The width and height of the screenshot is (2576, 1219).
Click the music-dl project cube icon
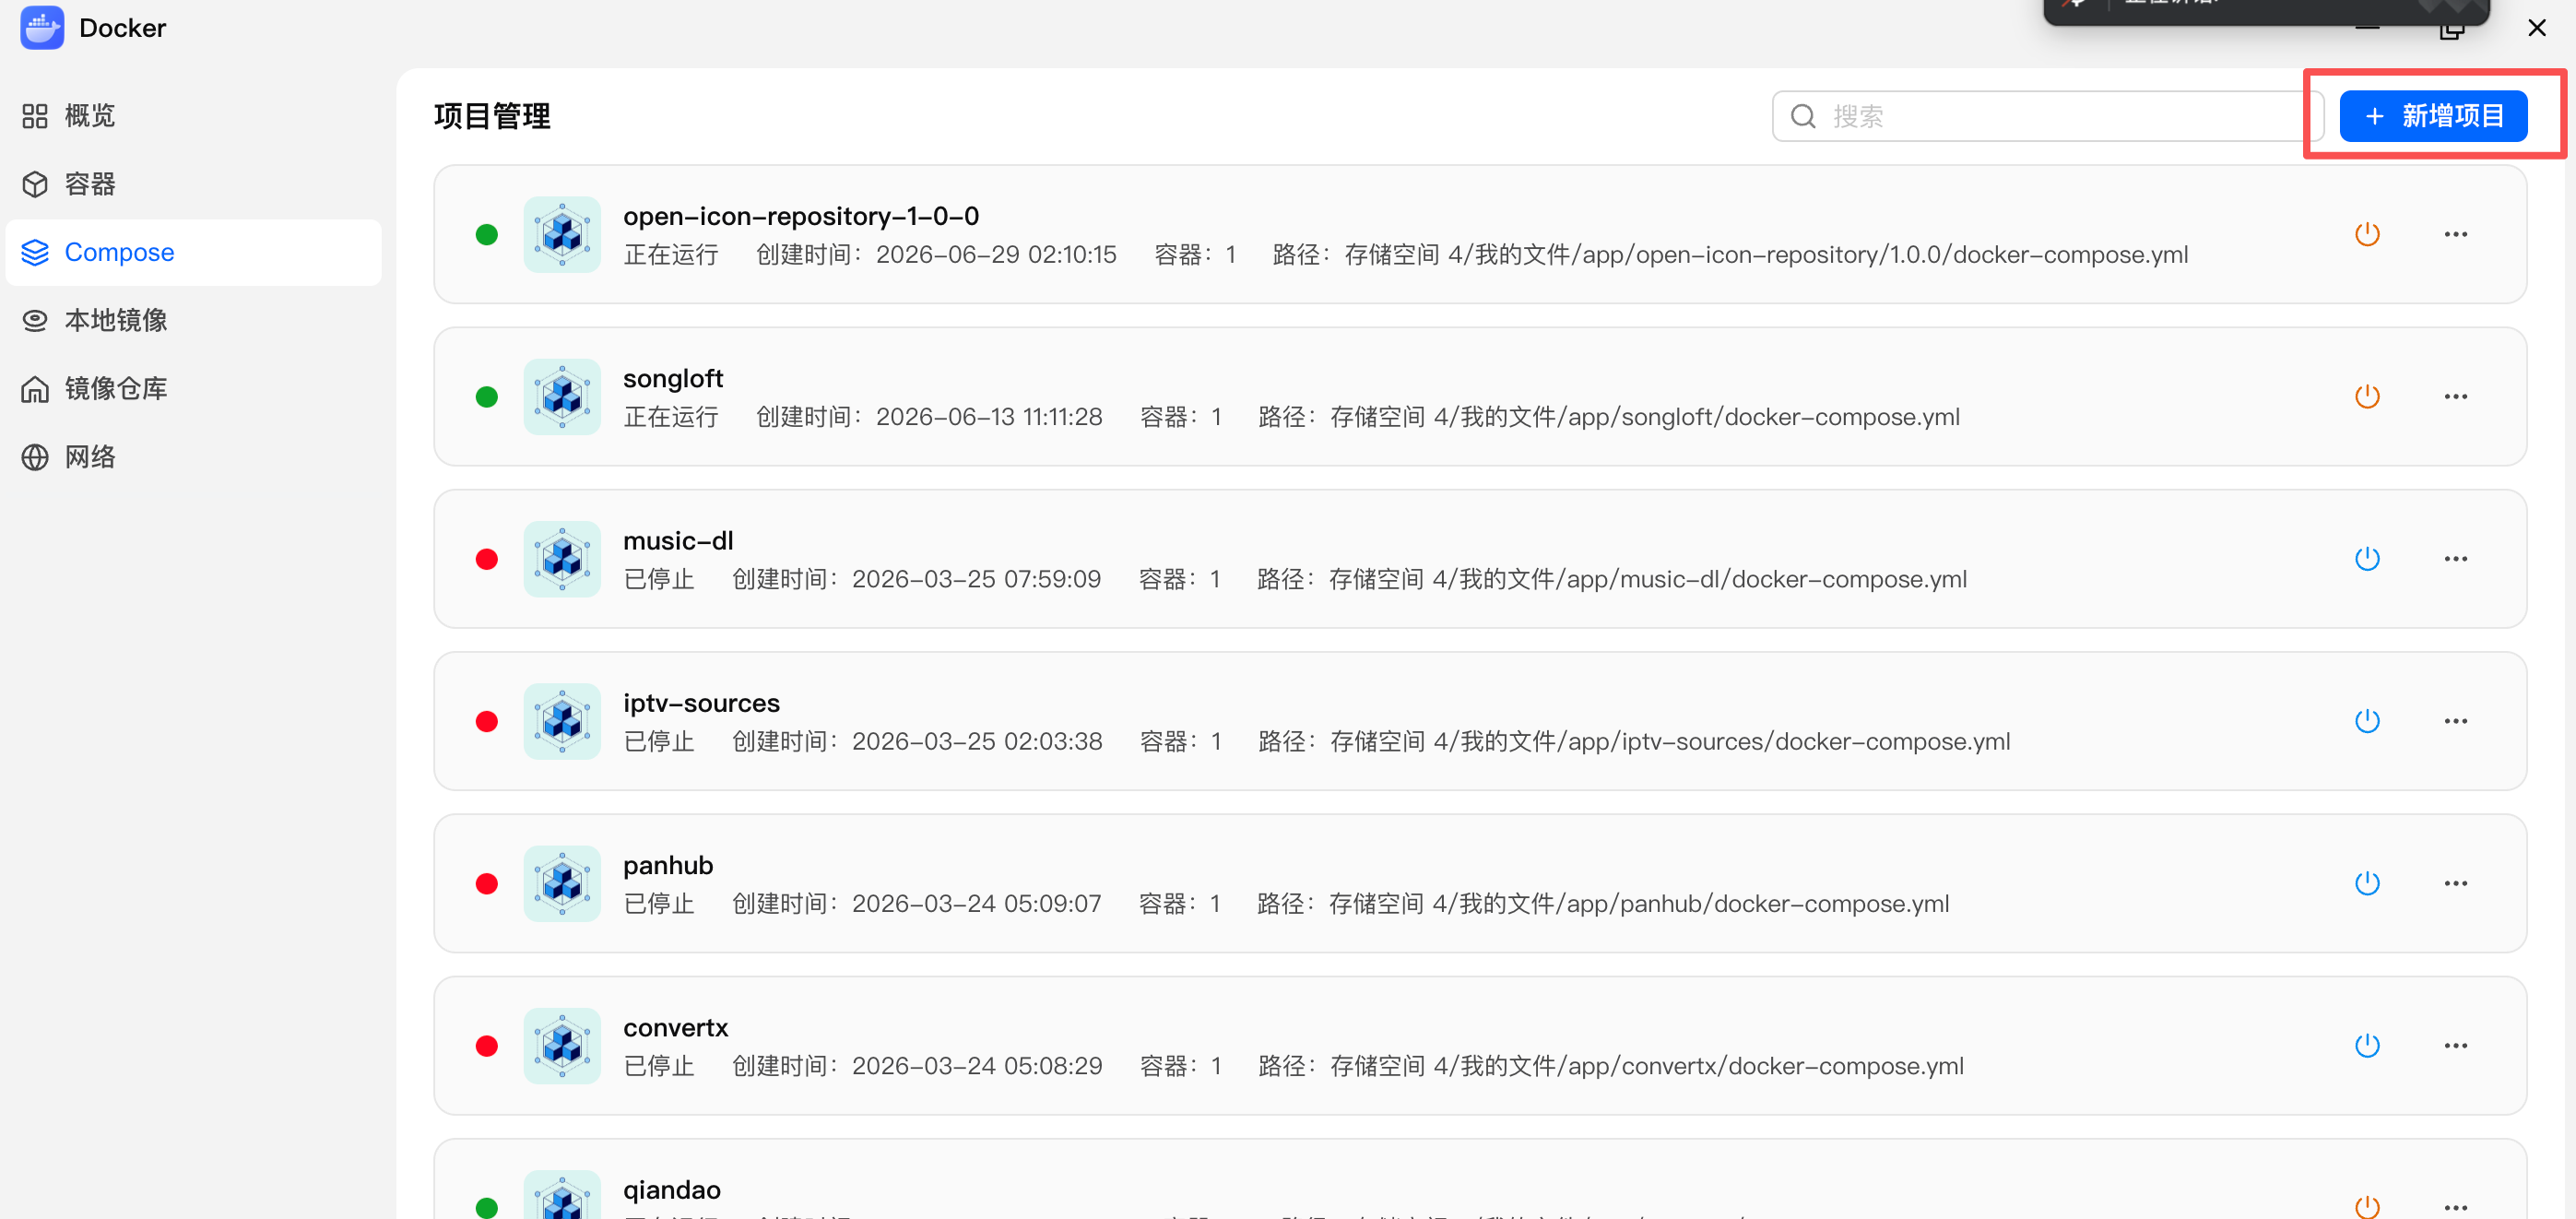[x=562, y=558]
